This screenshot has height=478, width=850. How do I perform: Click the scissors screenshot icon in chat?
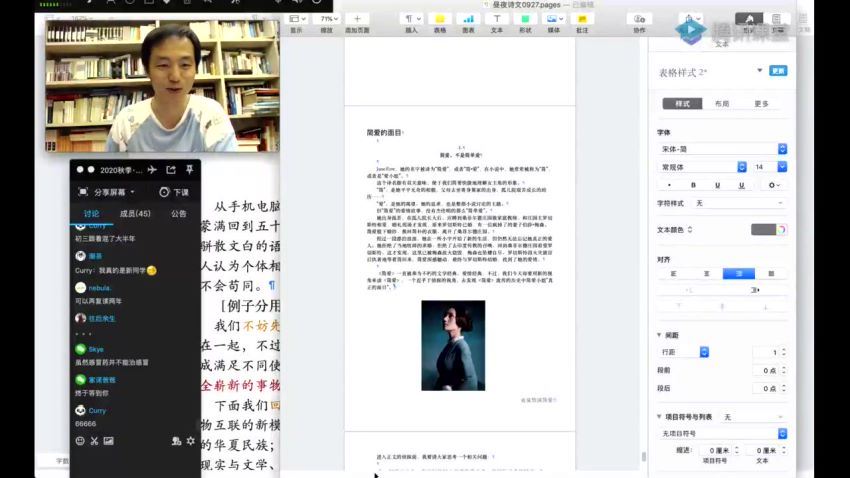click(x=94, y=441)
